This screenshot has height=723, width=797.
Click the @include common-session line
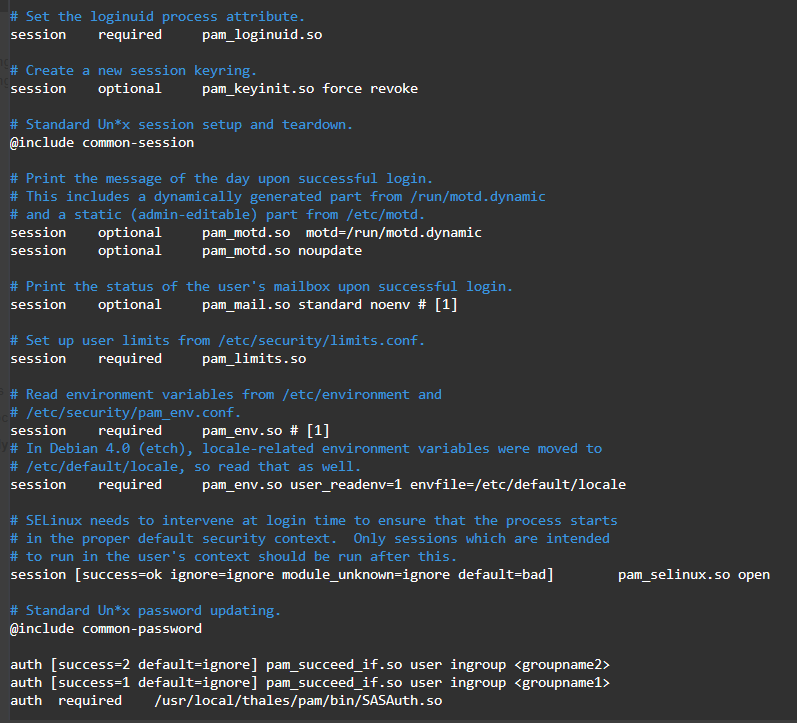102,142
